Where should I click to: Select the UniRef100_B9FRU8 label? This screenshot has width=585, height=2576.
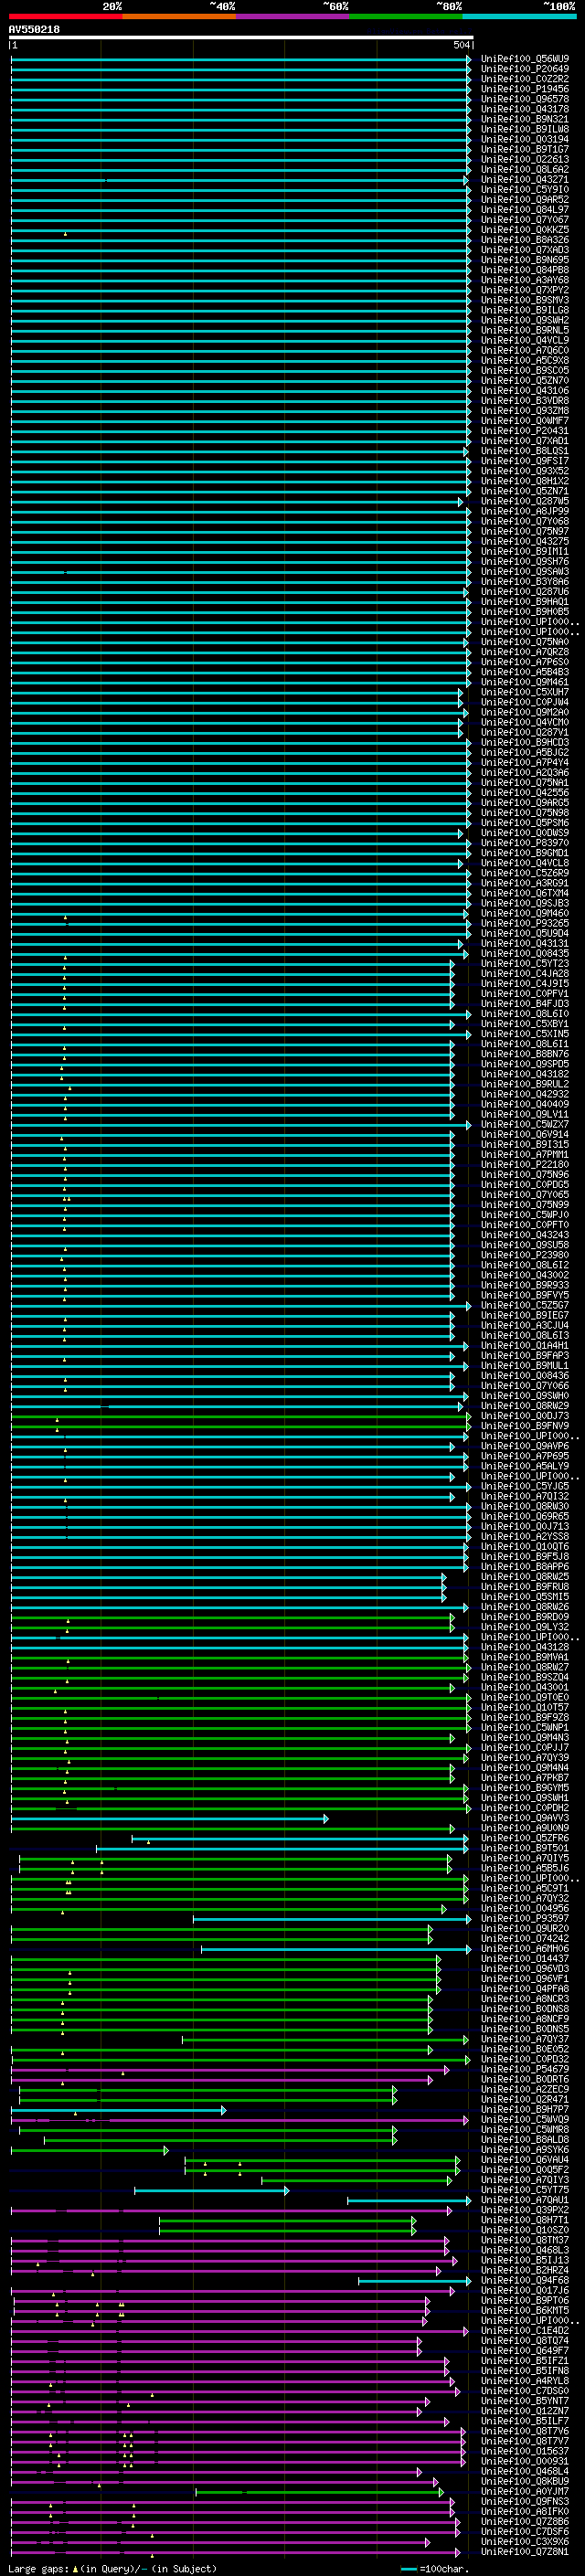(525, 1587)
